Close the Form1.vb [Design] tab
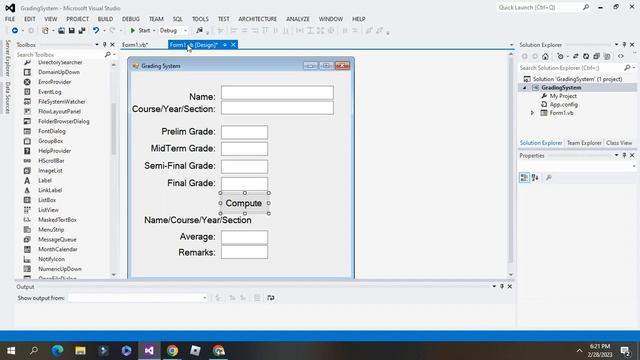The image size is (640, 360). (233, 45)
